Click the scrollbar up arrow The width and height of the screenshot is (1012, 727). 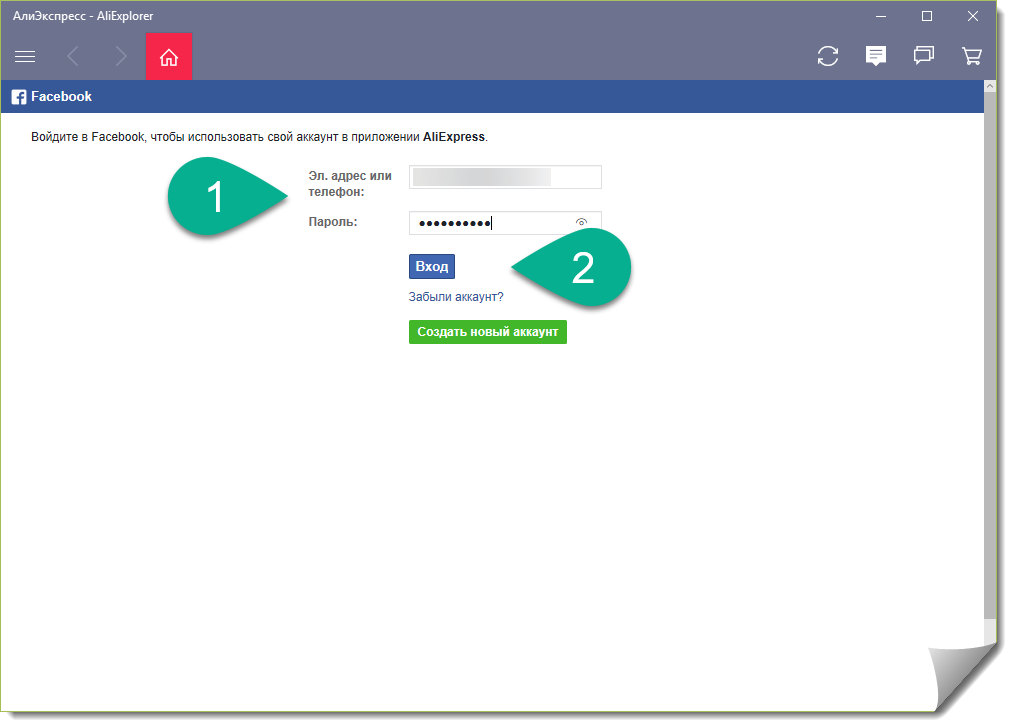[990, 88]
